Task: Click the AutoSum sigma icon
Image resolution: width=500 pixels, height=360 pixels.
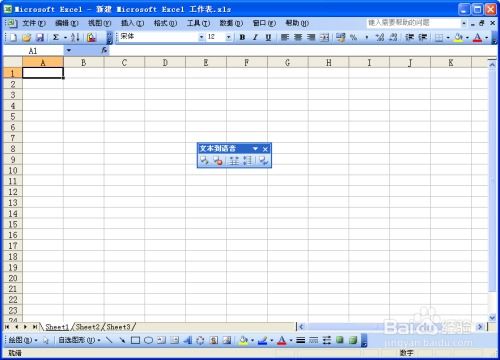Action: [x=56, y=37]
